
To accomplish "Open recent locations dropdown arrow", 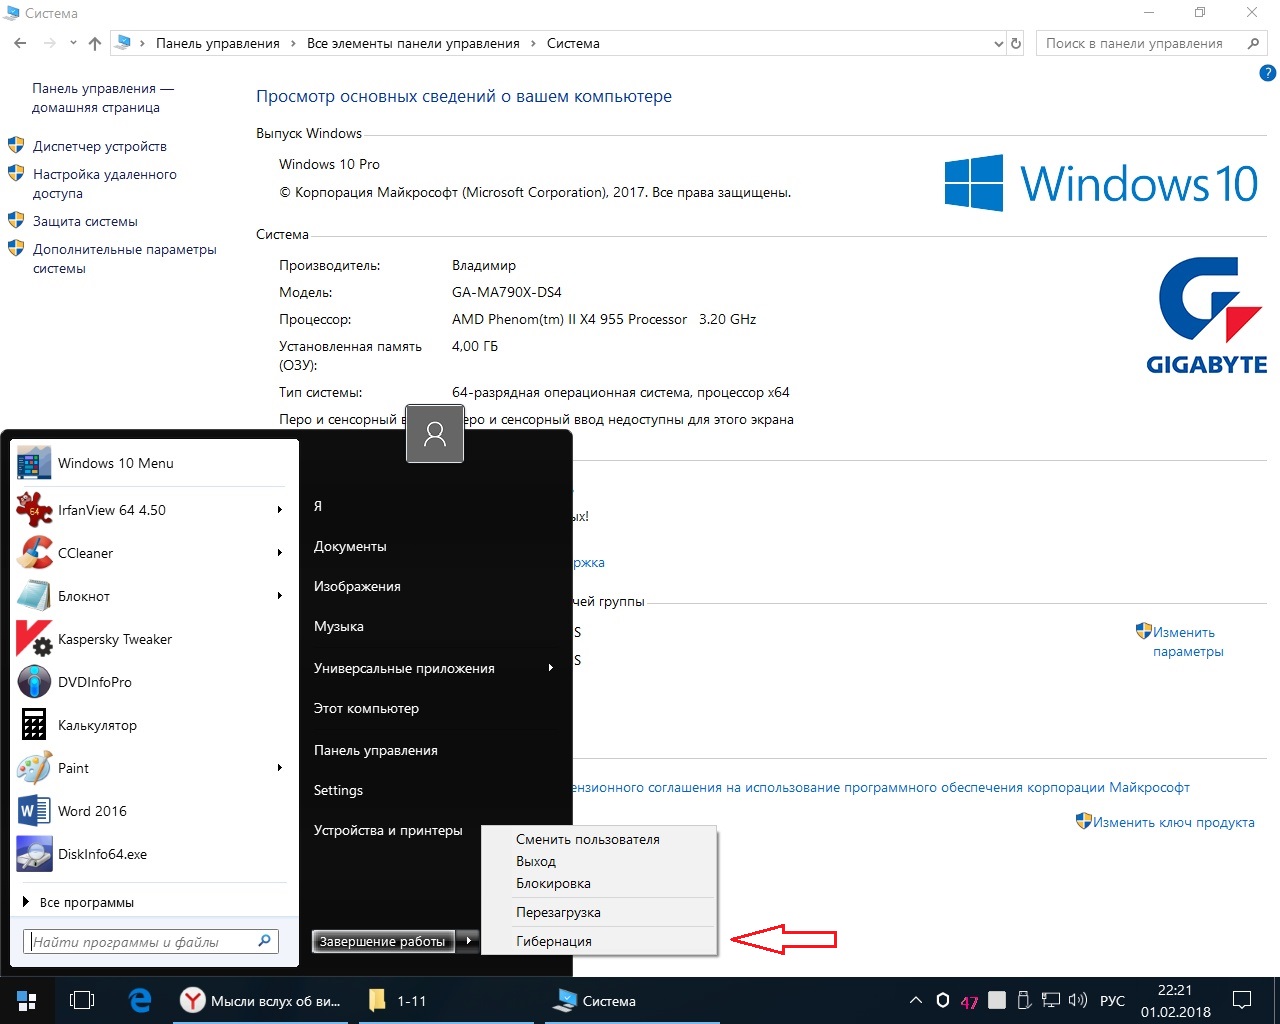I will (73, 43).
